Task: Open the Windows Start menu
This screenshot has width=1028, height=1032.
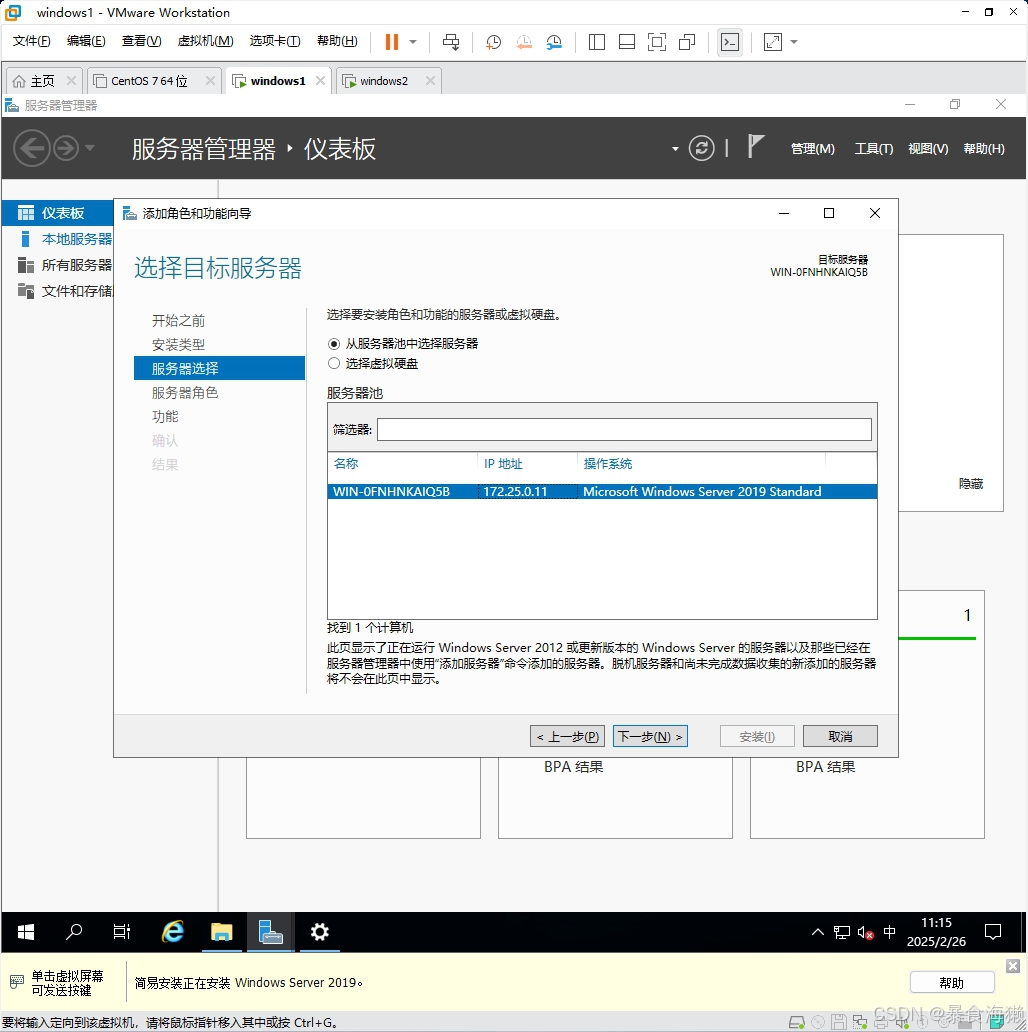Action: 26,932
